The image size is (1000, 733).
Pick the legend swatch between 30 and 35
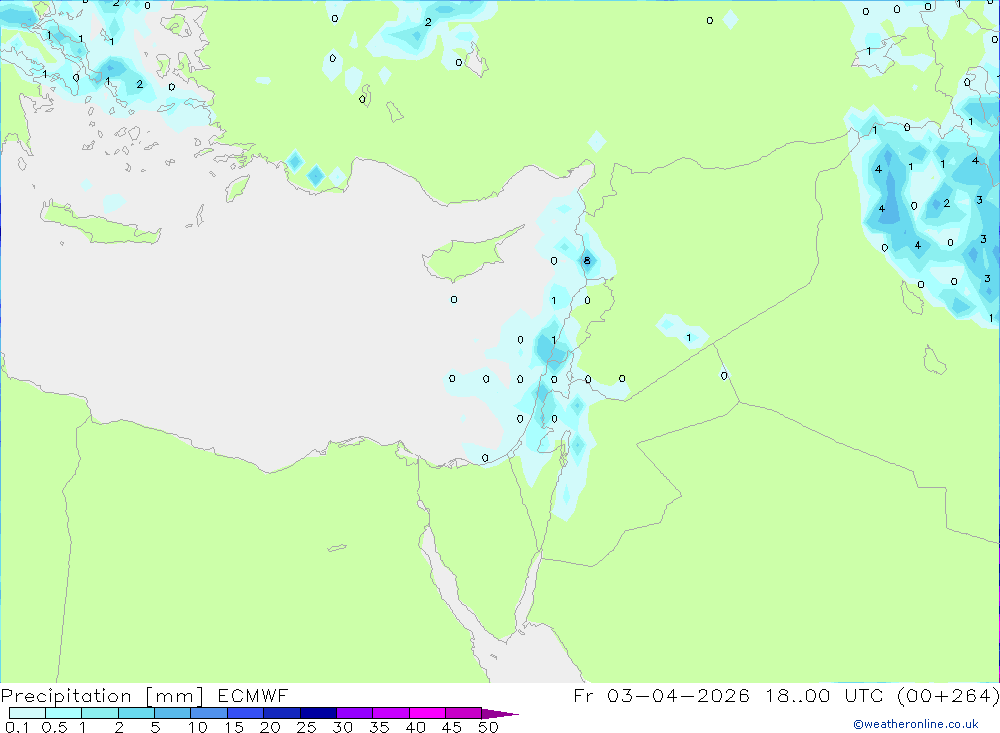[x=355, y=713]
